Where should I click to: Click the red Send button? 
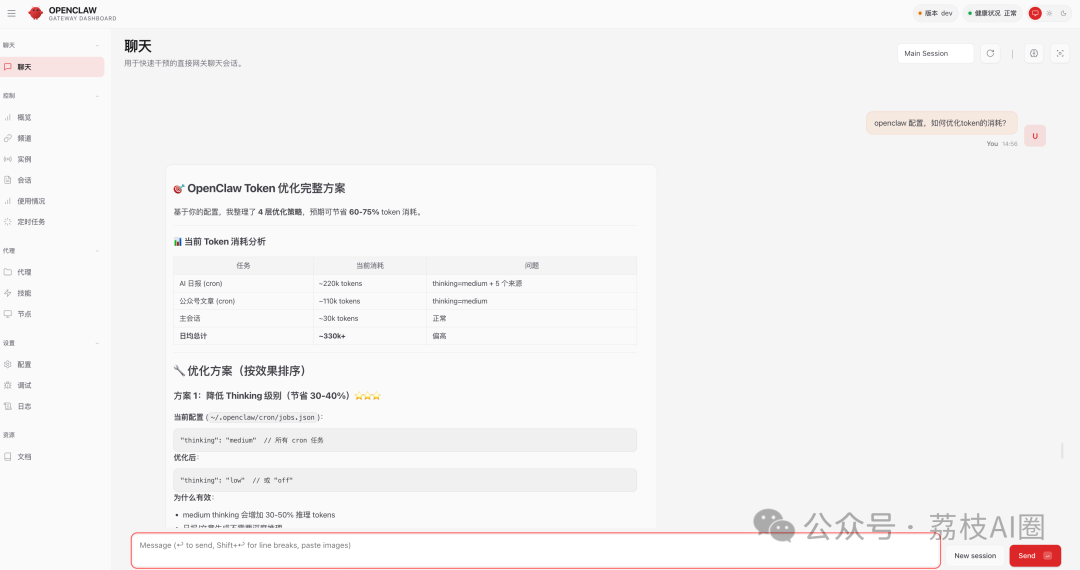[1035, 556]
